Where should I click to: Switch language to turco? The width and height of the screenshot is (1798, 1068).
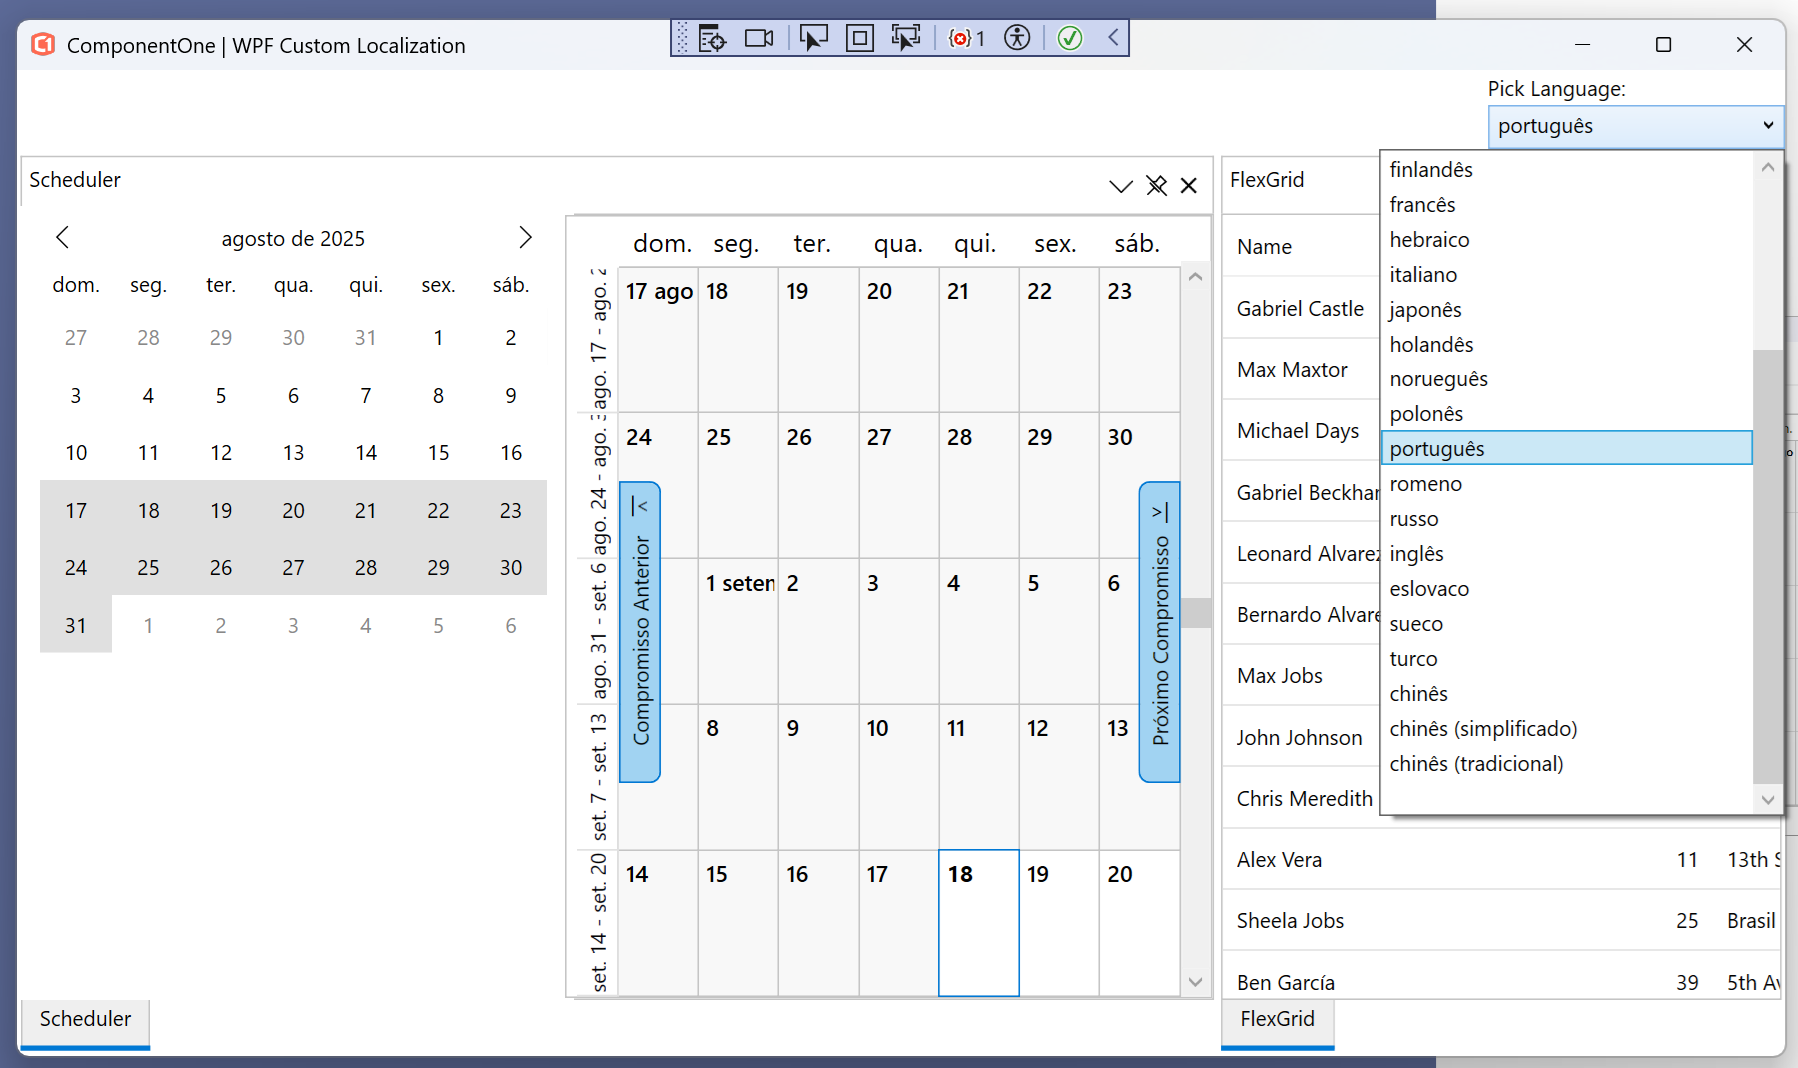(1566, 659)
